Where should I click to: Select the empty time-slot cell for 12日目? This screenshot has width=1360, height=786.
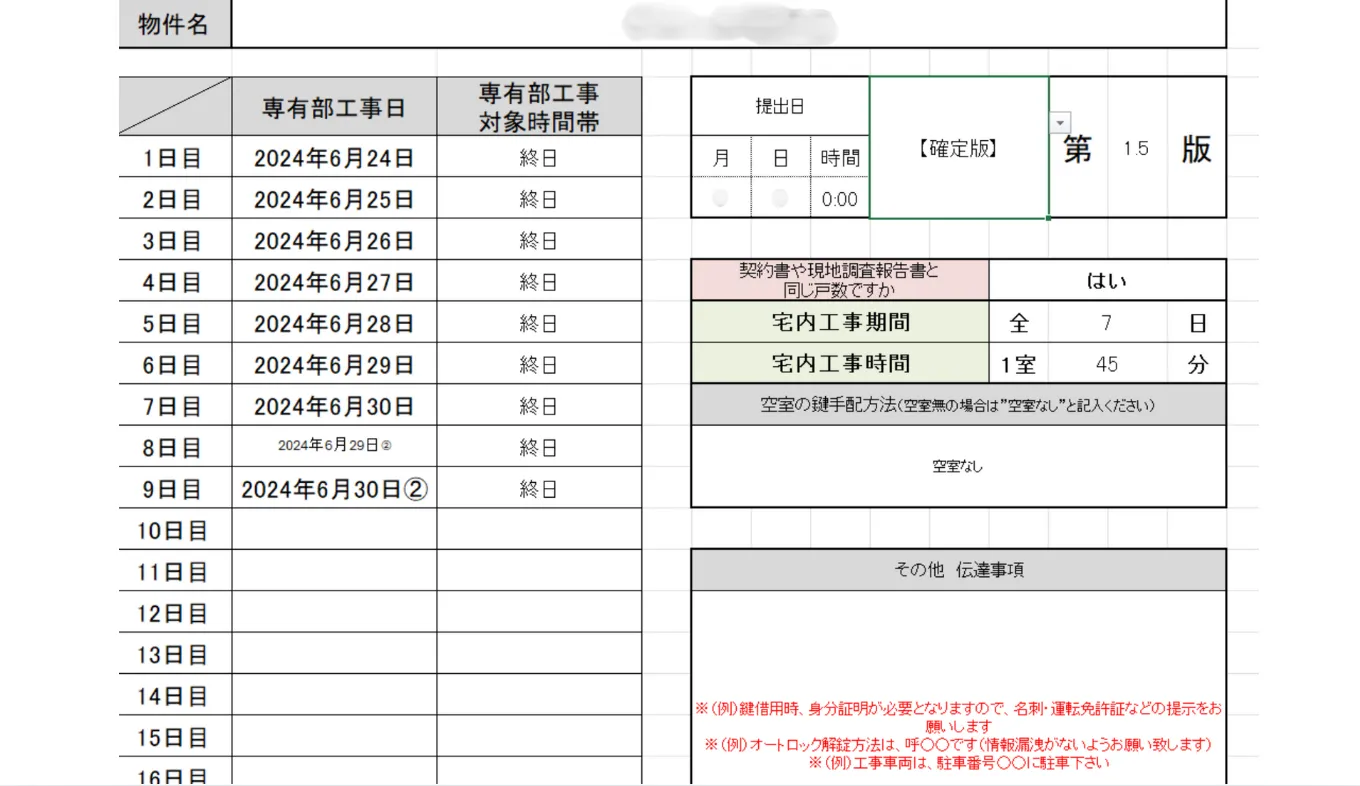pyautogui.click(x=538, y=613)
